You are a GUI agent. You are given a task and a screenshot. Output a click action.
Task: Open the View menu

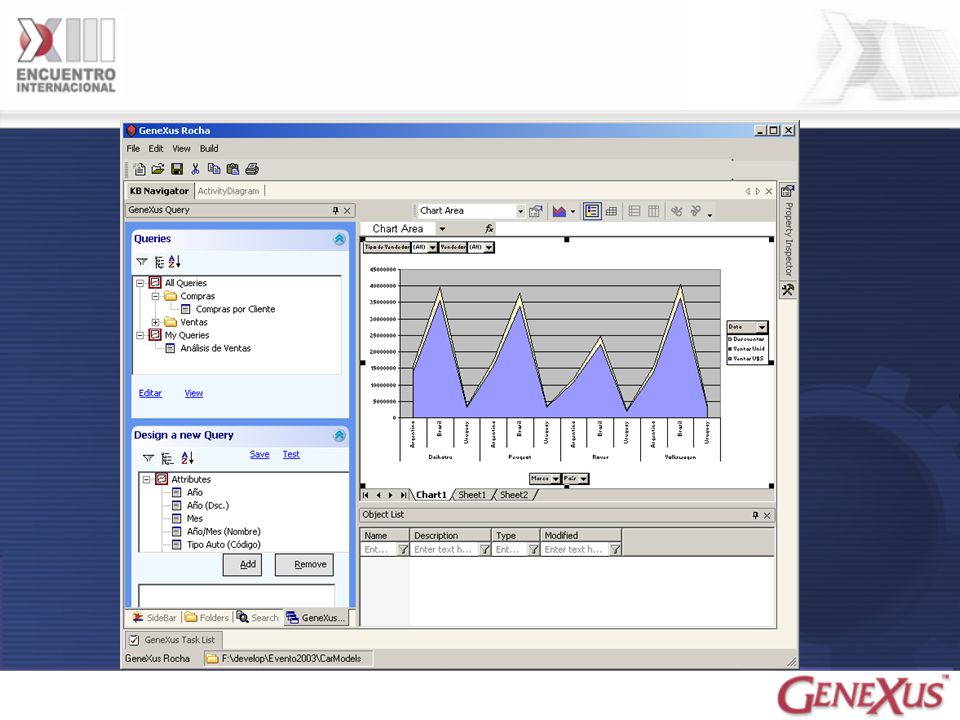click(x=181, y=149)
